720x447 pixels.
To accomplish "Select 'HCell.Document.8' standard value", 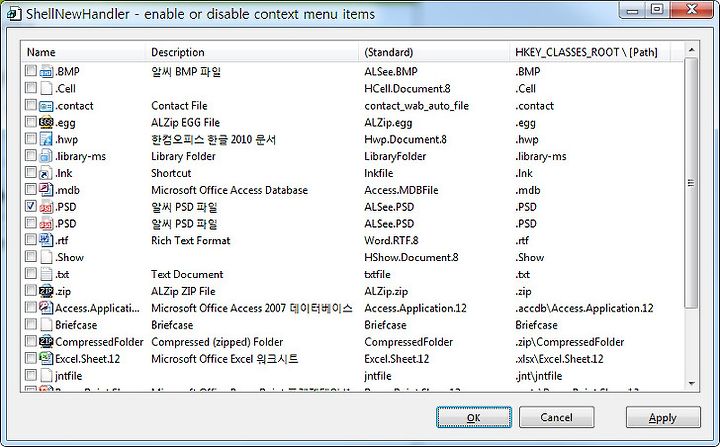I will (407, 89).
